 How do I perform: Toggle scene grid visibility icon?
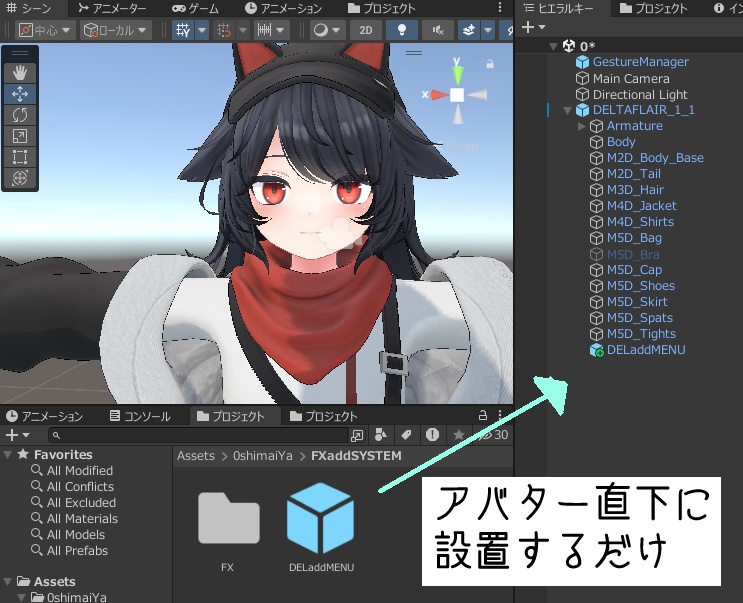(x=183, y=30)
